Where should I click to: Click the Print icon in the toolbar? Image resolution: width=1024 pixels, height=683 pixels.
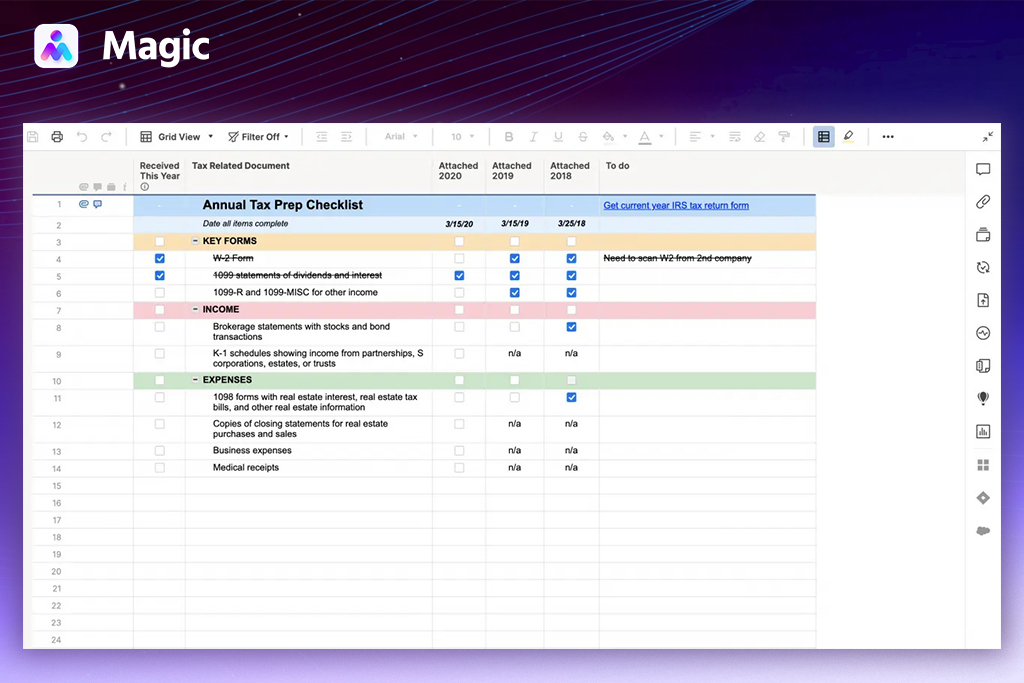click(x=57, y=137)
